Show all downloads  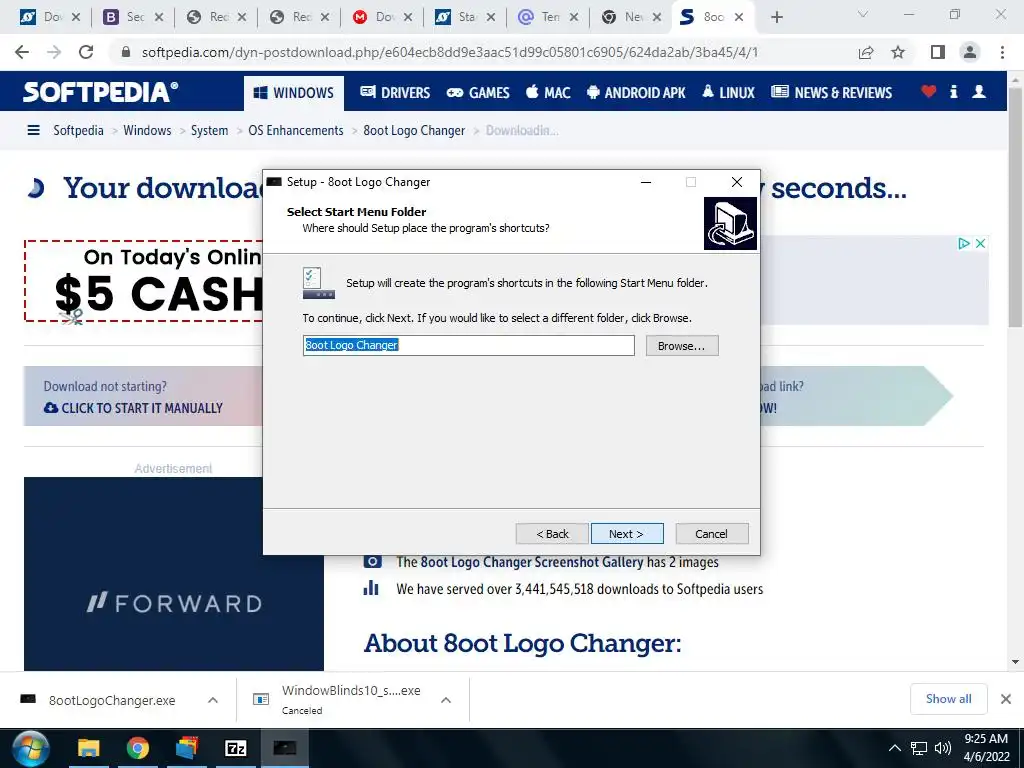pos(948,699)
